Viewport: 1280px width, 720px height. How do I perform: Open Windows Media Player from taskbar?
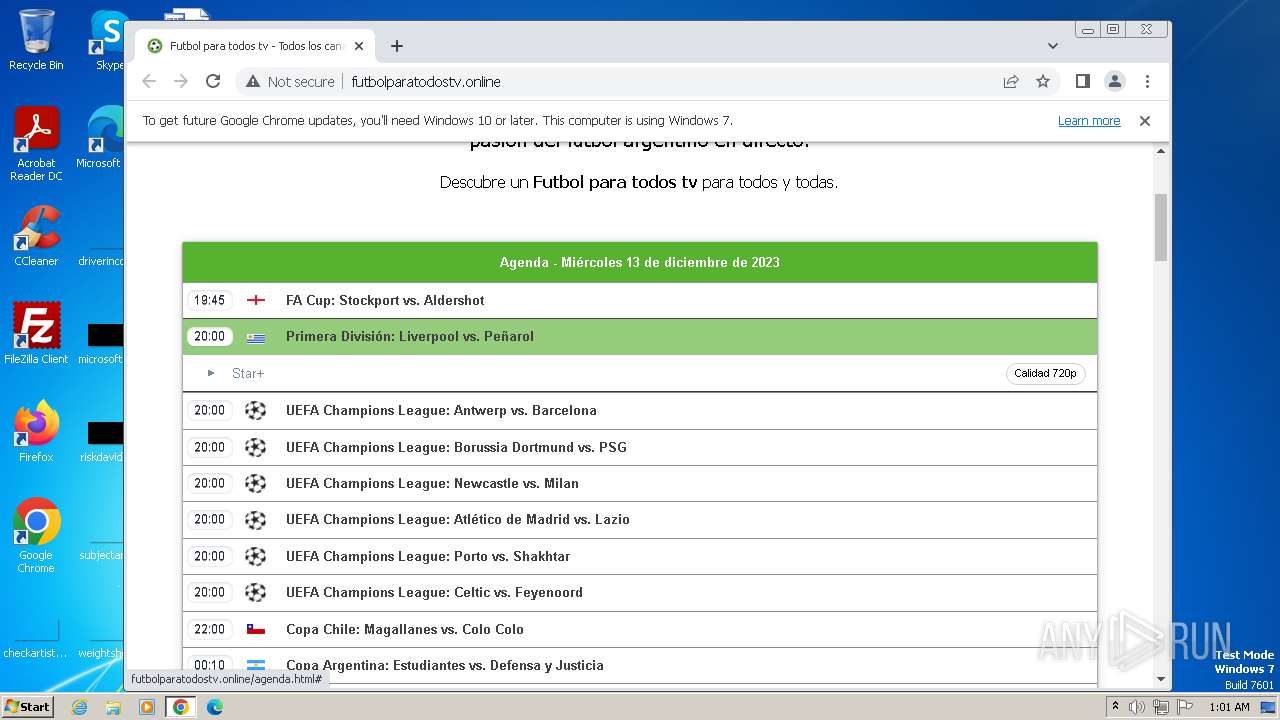coord(147,707)
